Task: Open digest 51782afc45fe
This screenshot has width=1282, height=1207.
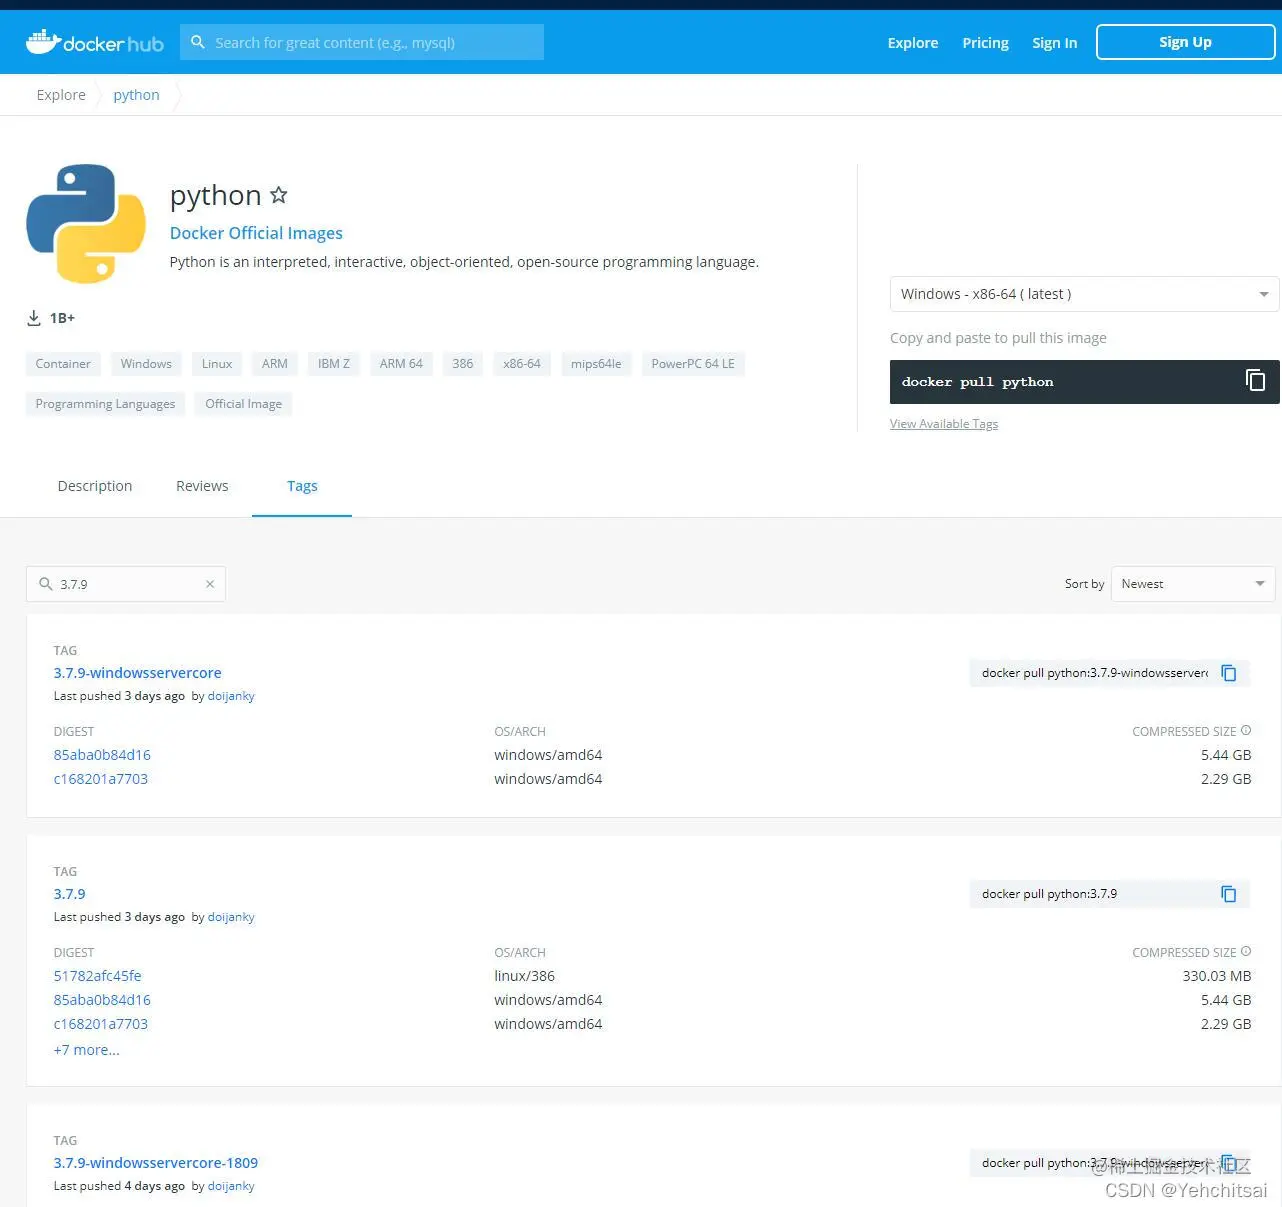Action: (97, 976)
